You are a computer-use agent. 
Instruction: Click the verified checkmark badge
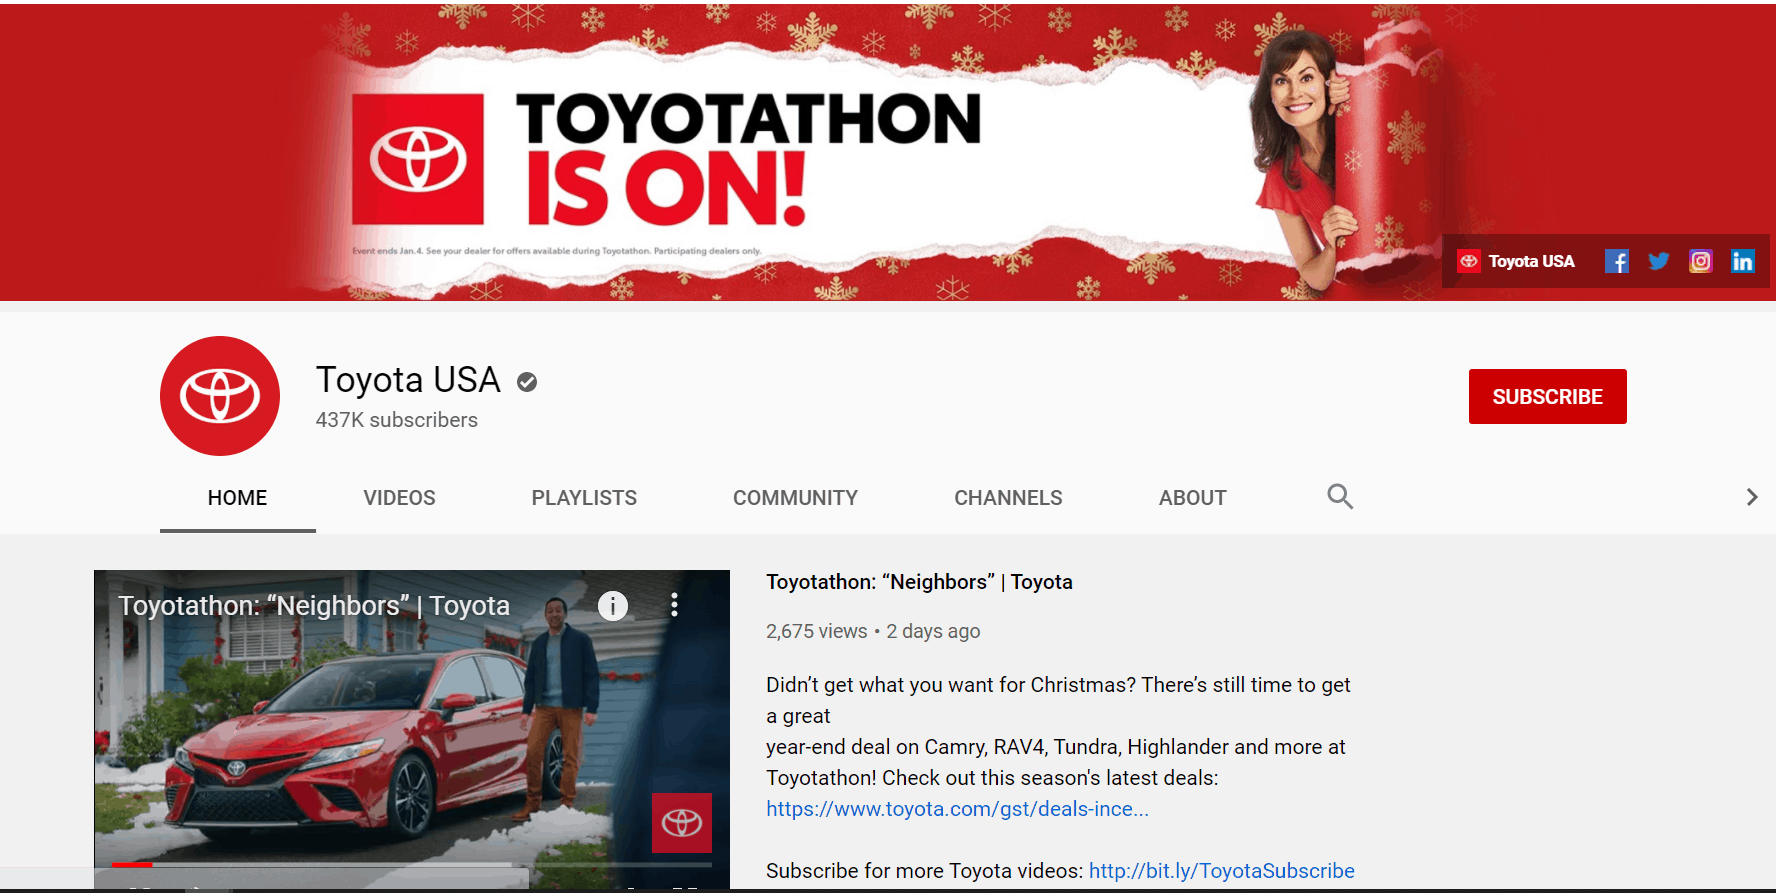point(527,382)
